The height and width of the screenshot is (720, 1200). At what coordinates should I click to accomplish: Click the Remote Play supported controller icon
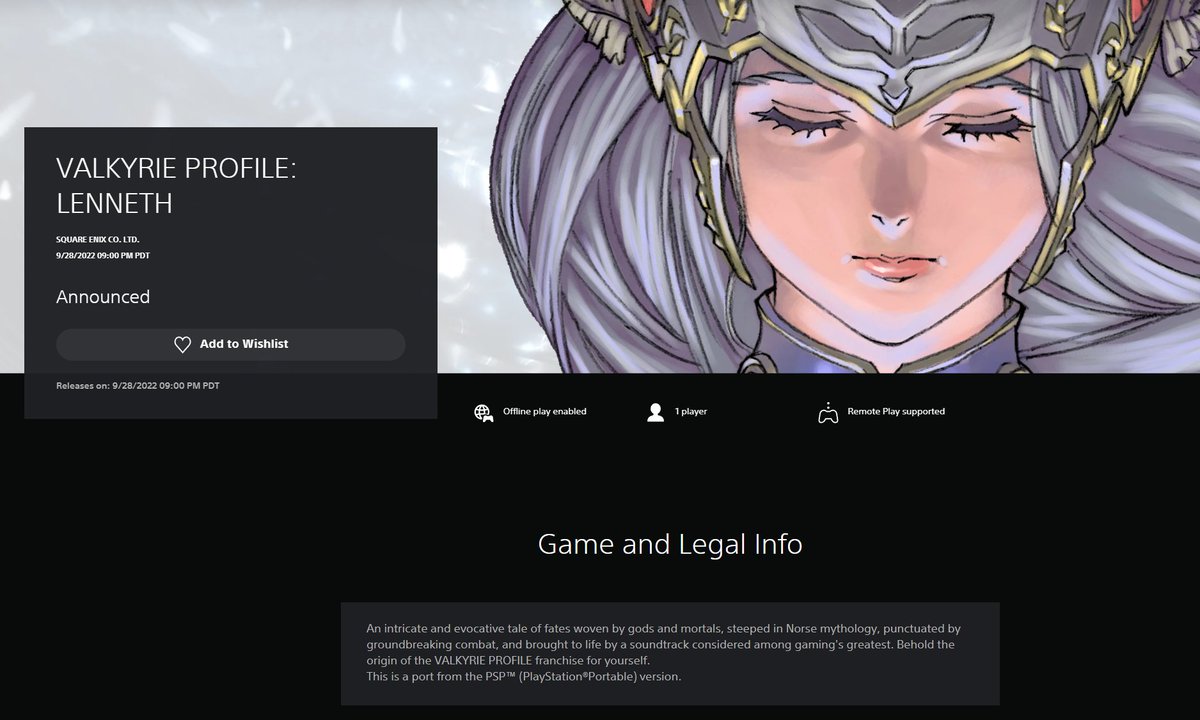(x=827, y=412)
